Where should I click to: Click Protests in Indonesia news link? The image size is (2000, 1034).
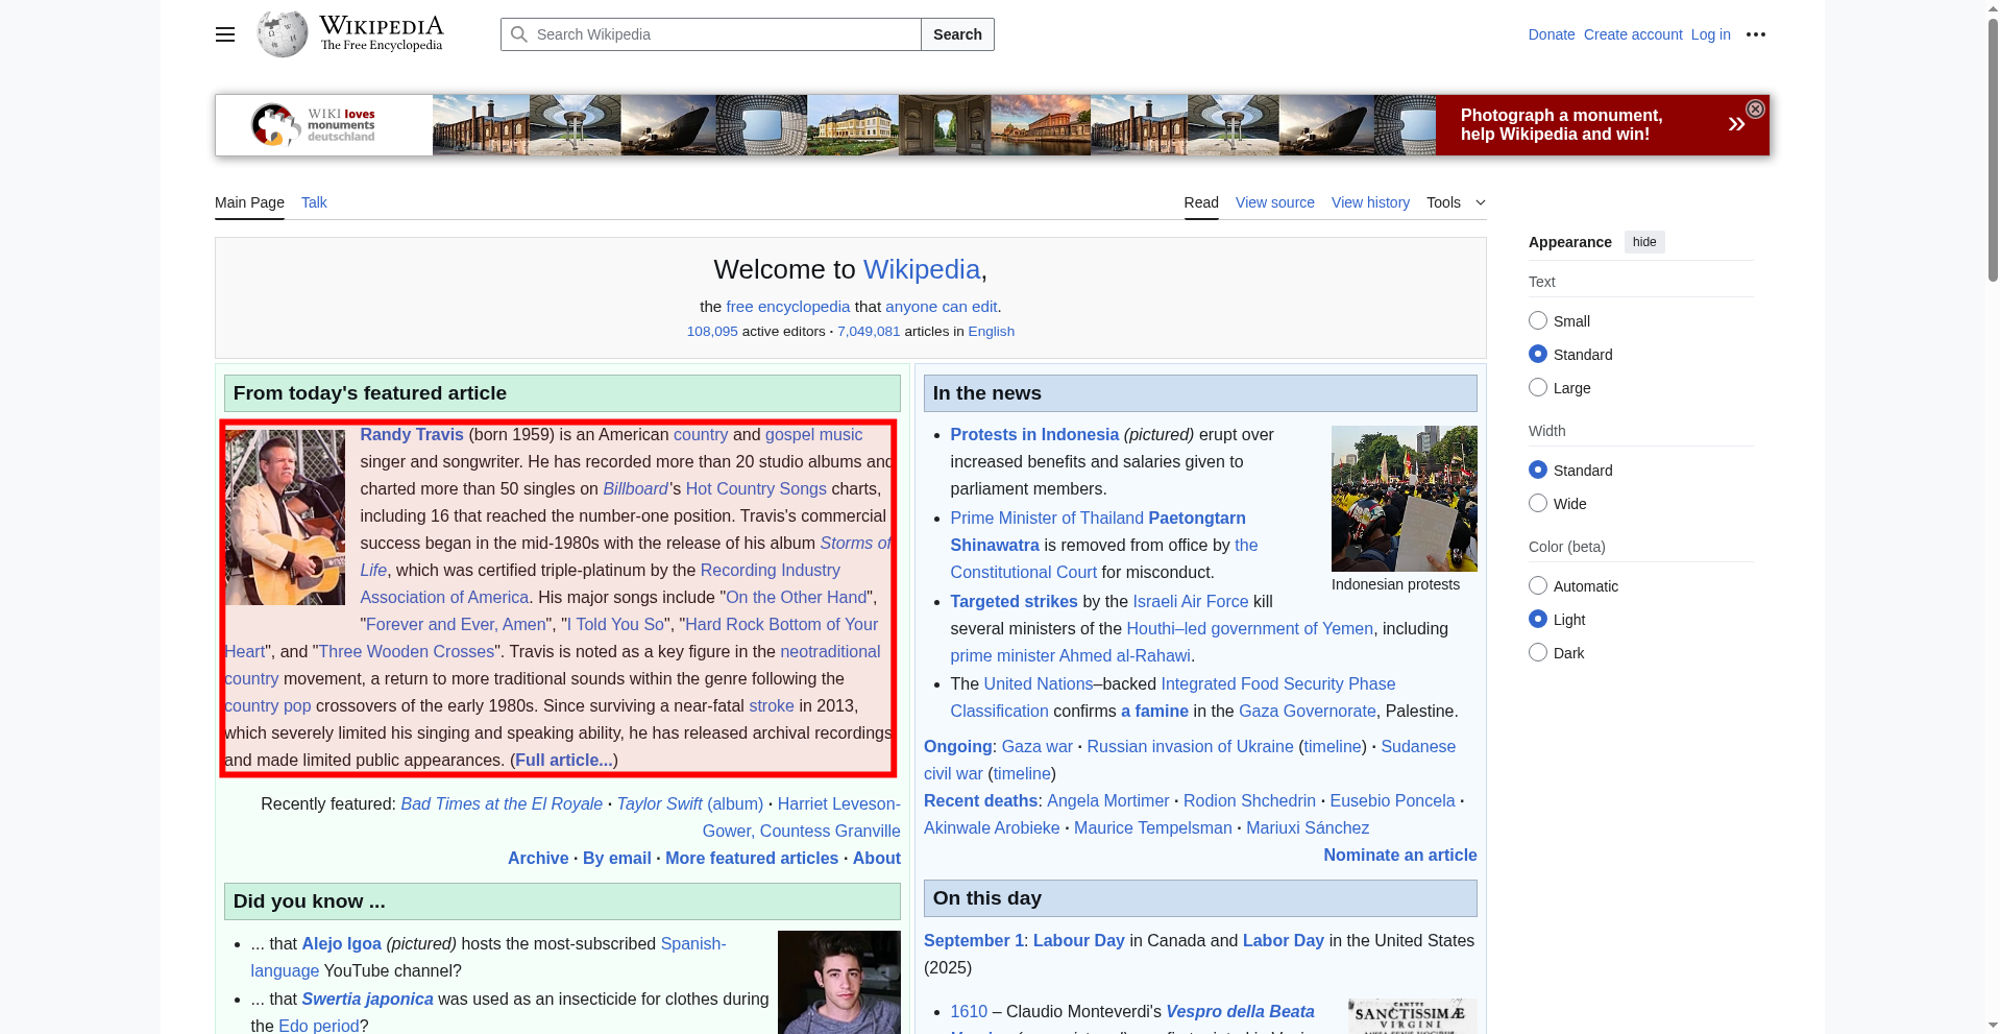click(x=1034, y=434)
